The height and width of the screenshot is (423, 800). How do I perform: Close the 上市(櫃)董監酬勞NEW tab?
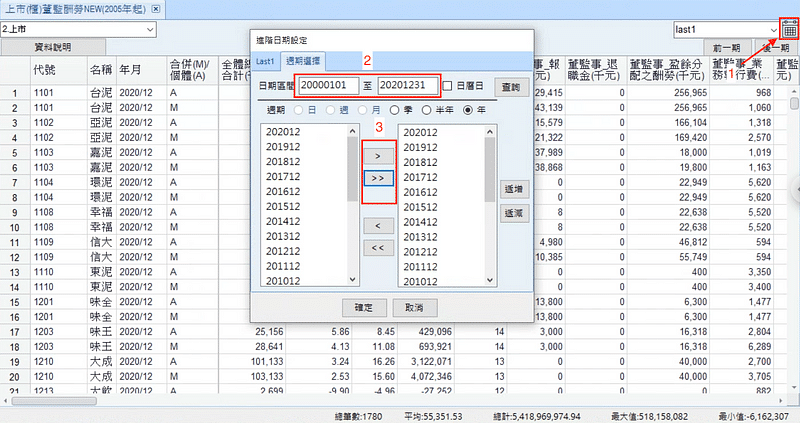156,8
